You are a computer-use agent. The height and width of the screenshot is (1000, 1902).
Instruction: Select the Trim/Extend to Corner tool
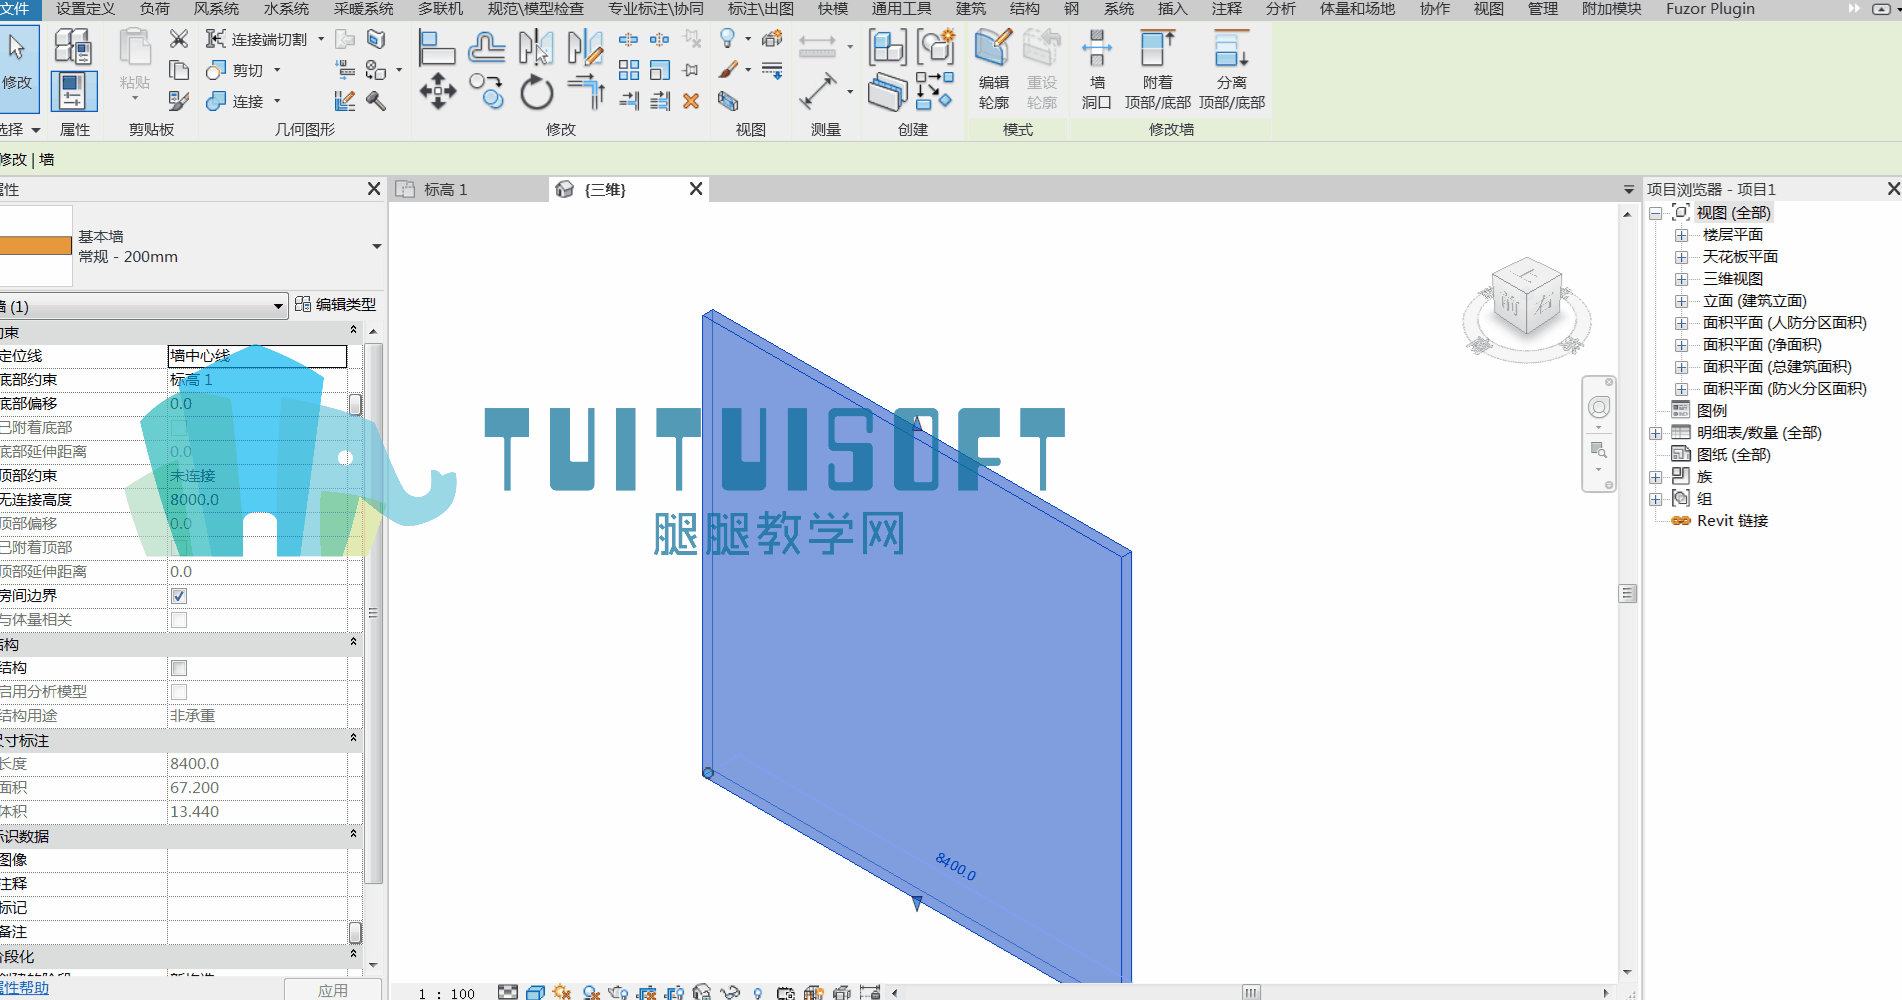click(585, 92)
